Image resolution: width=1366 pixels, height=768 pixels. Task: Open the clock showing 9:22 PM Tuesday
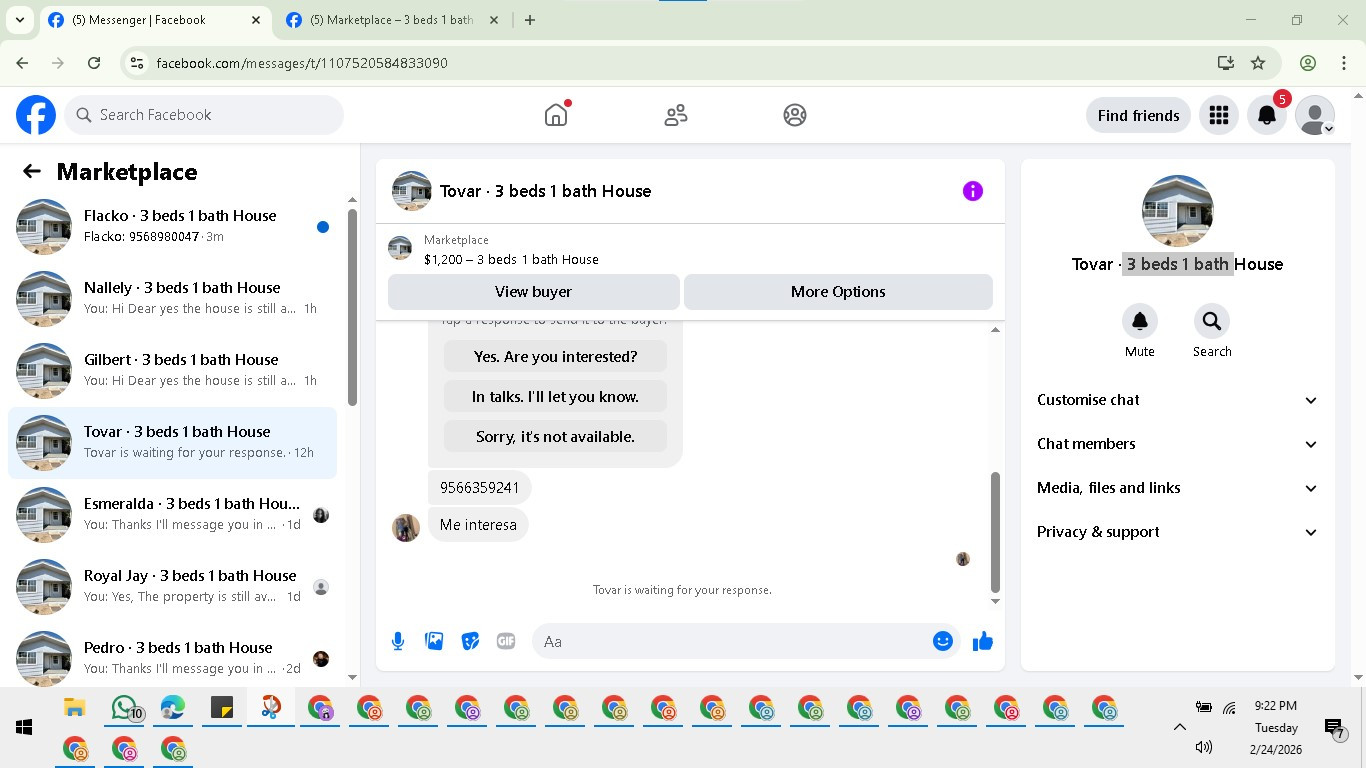click(x=1275, y=727)
